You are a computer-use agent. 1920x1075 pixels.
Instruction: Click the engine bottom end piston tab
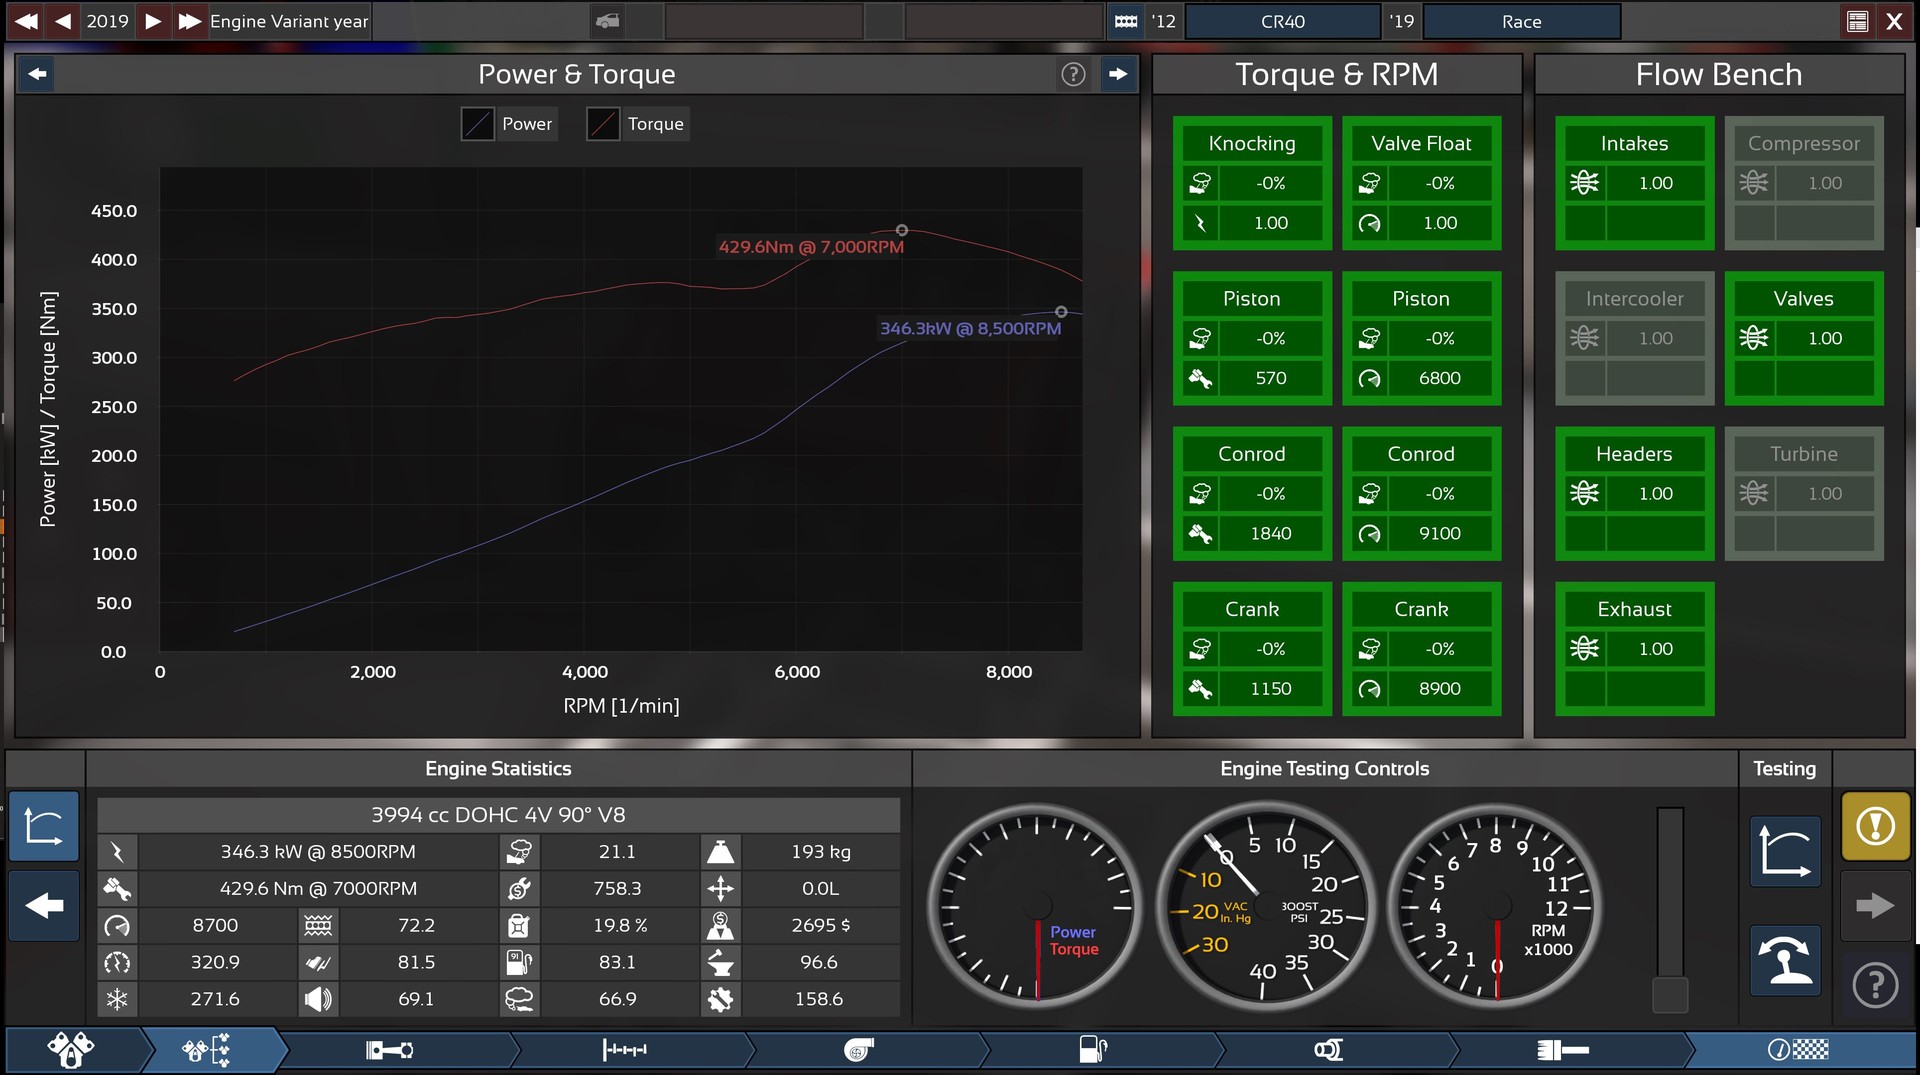[x=390, y=1049]
